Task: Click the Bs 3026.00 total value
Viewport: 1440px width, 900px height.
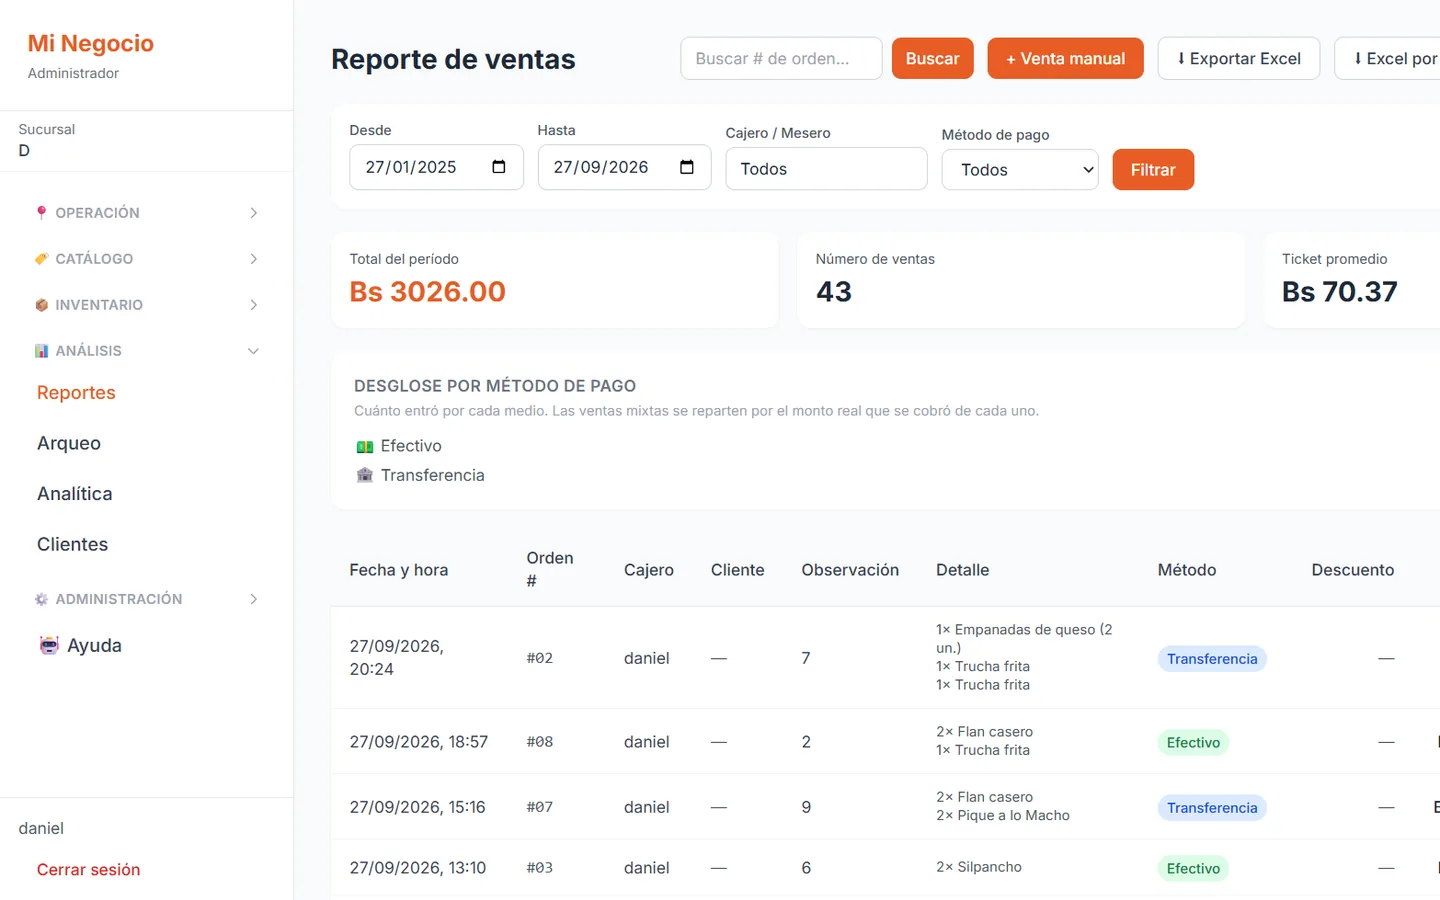Action: point(427,292)
